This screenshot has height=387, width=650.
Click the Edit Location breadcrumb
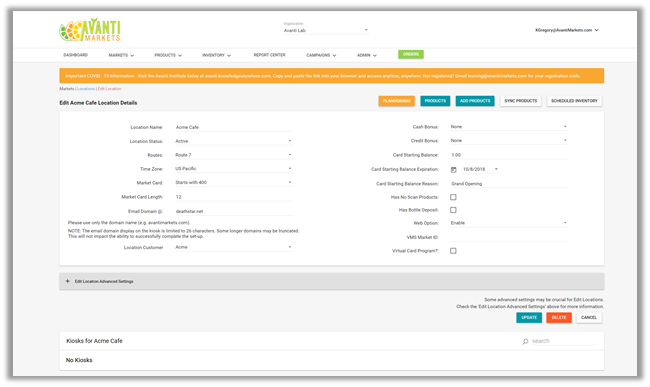click(x=109, y=89)
